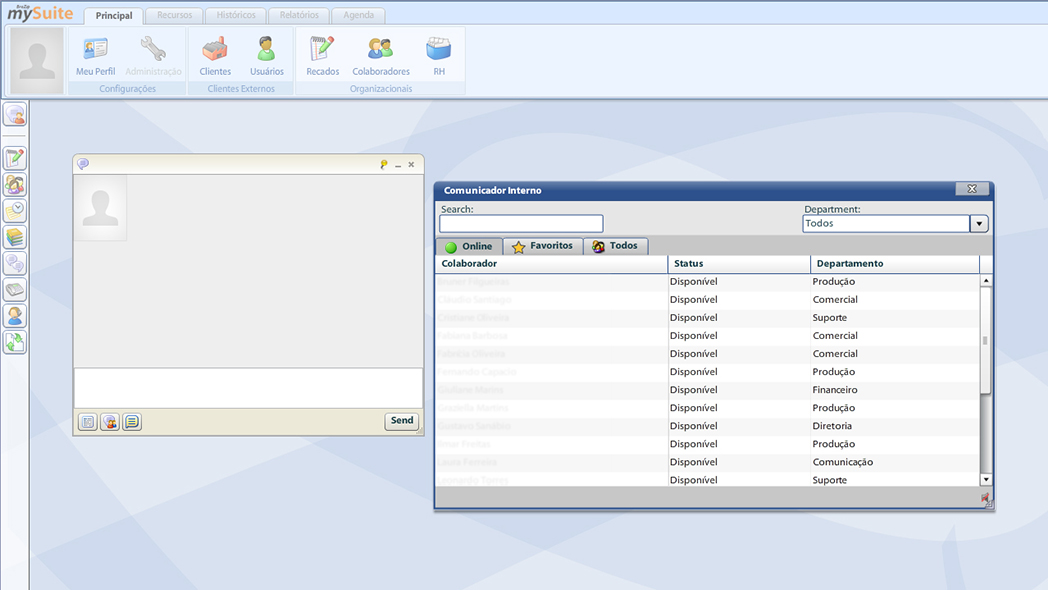
Task: Sort by Departamento column header
Action: (895, 264)
